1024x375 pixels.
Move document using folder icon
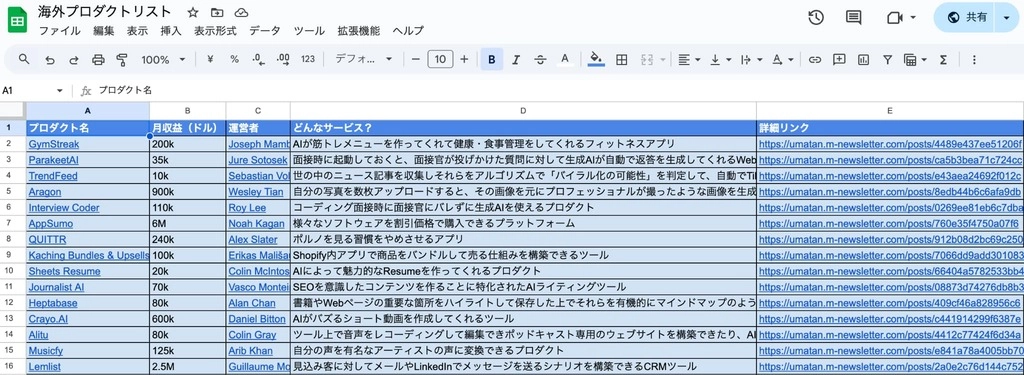[217, 12]
